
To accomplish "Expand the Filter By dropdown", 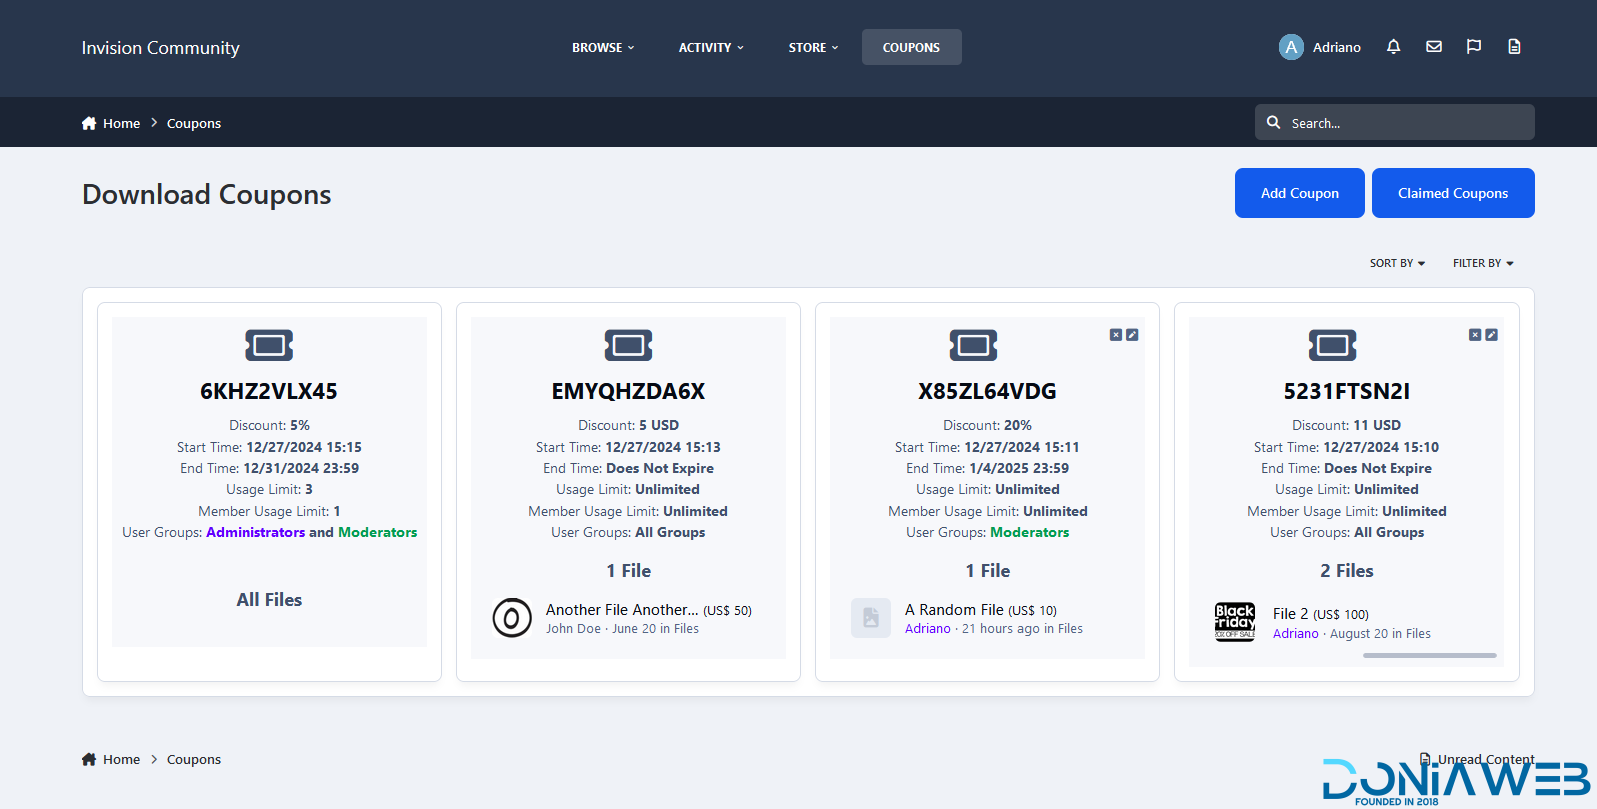I will 1482,263.
